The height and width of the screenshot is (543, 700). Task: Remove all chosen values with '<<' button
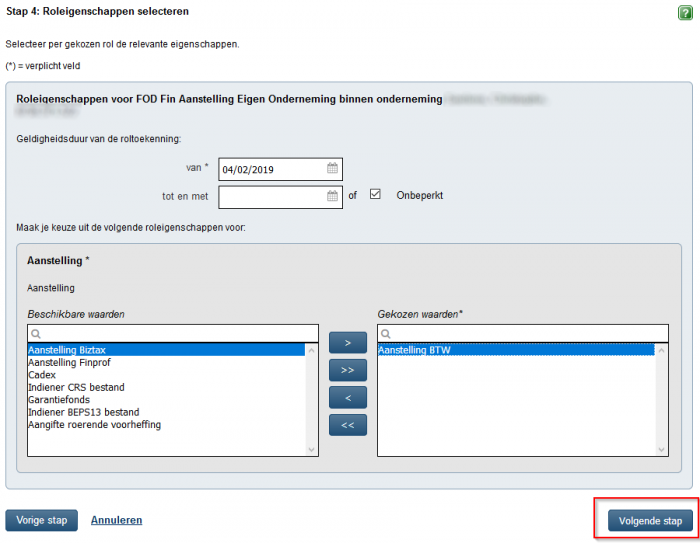pyautogui.click(x=347, y=424)
